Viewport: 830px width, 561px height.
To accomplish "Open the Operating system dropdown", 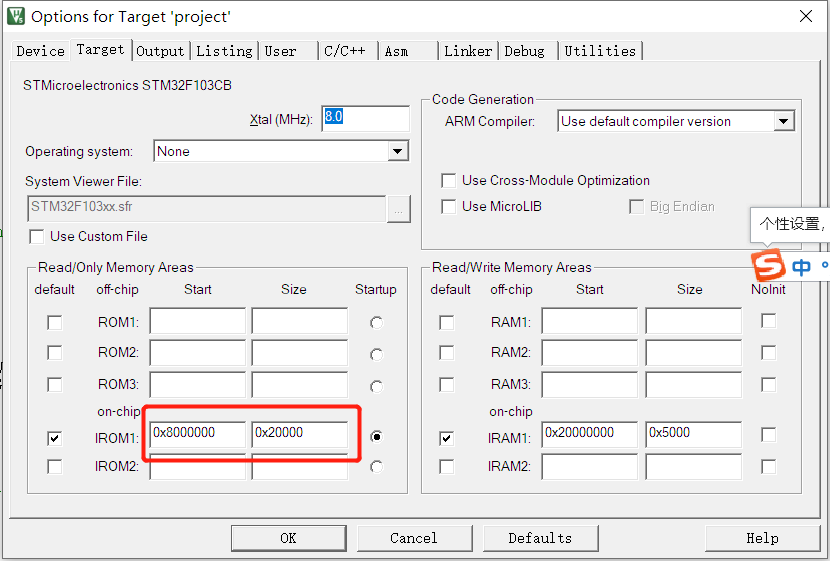I will click(x=398, y=151).
